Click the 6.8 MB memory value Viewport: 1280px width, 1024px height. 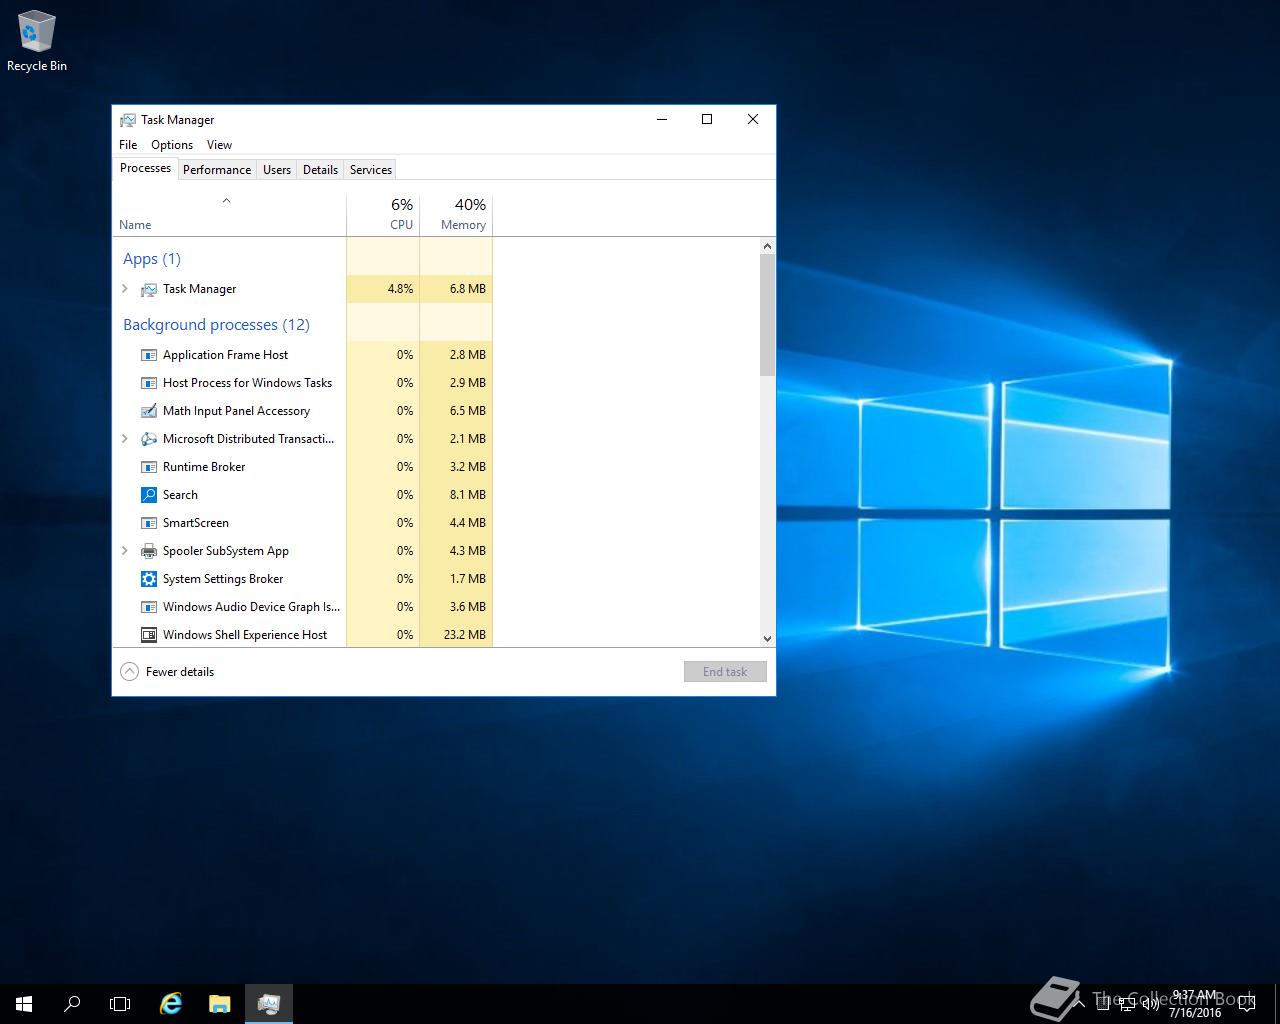coord(468,289)
